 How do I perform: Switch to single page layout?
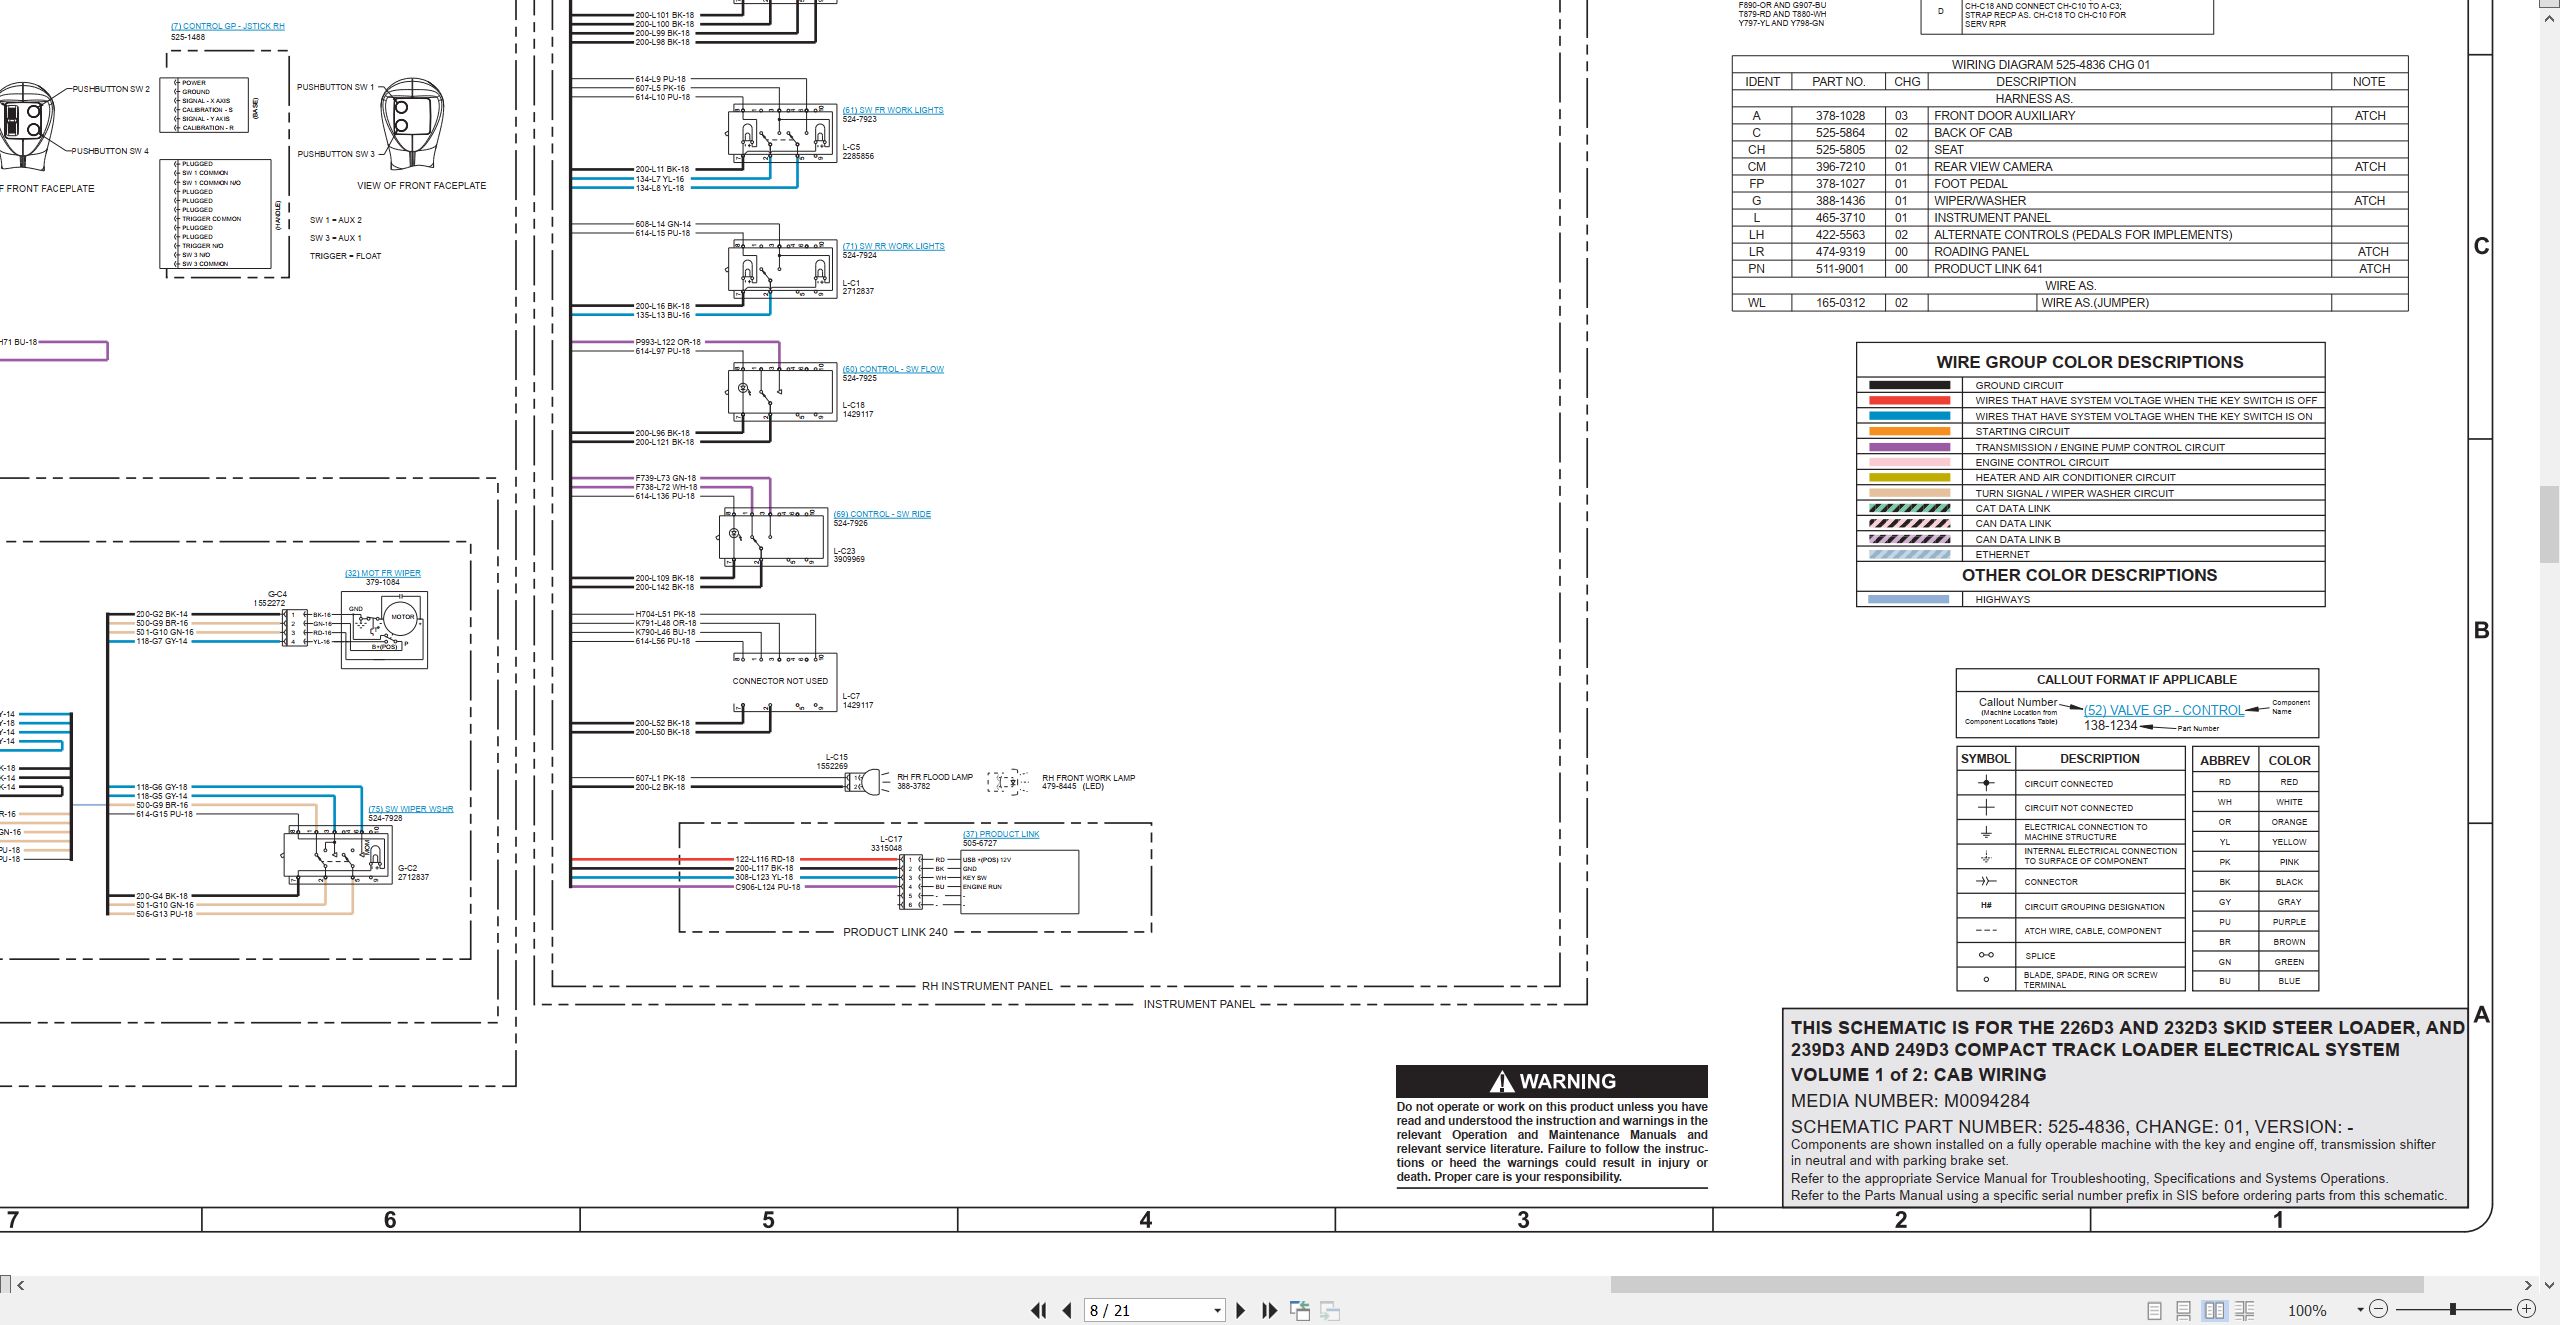pyautogui.click(x=2154, y=1310)
